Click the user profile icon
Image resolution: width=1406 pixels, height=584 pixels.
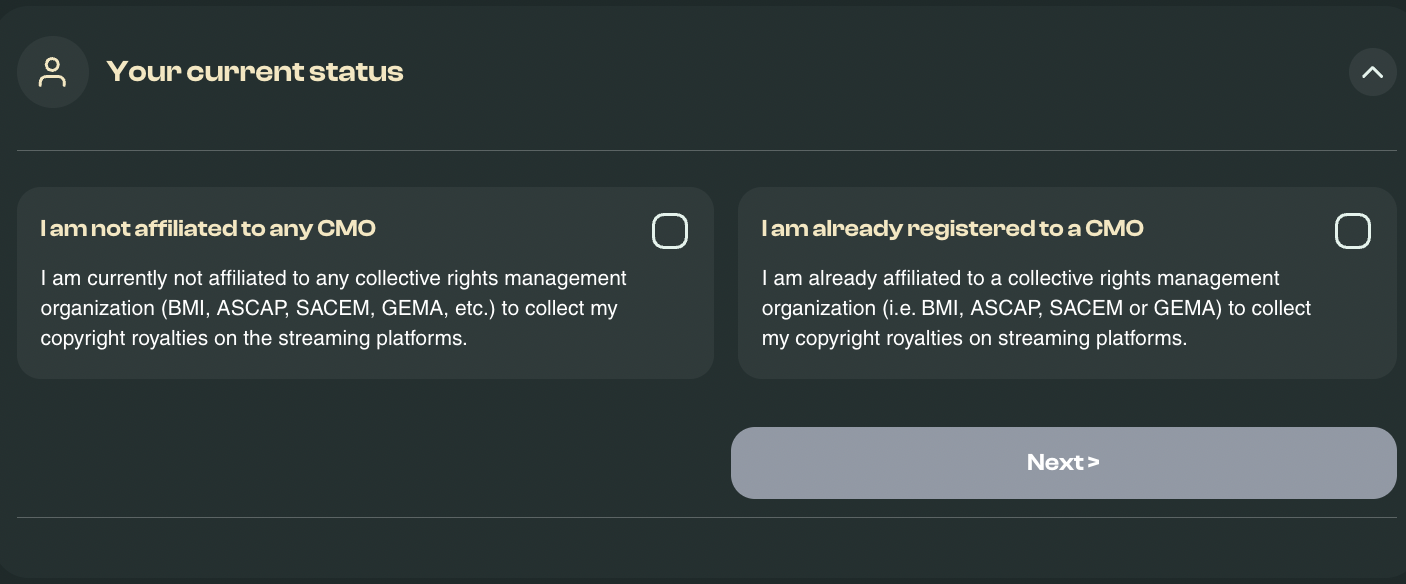point(53,72)
